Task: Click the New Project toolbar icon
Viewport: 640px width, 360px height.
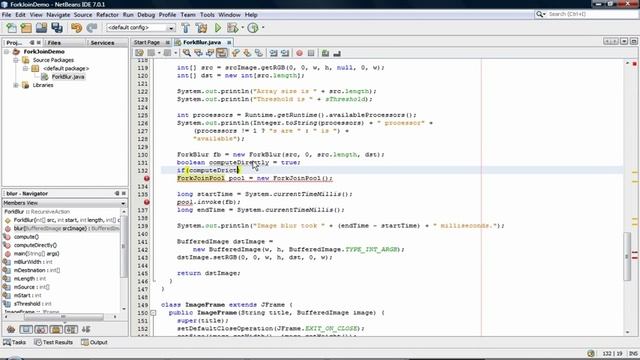Action: pos(26,28)
